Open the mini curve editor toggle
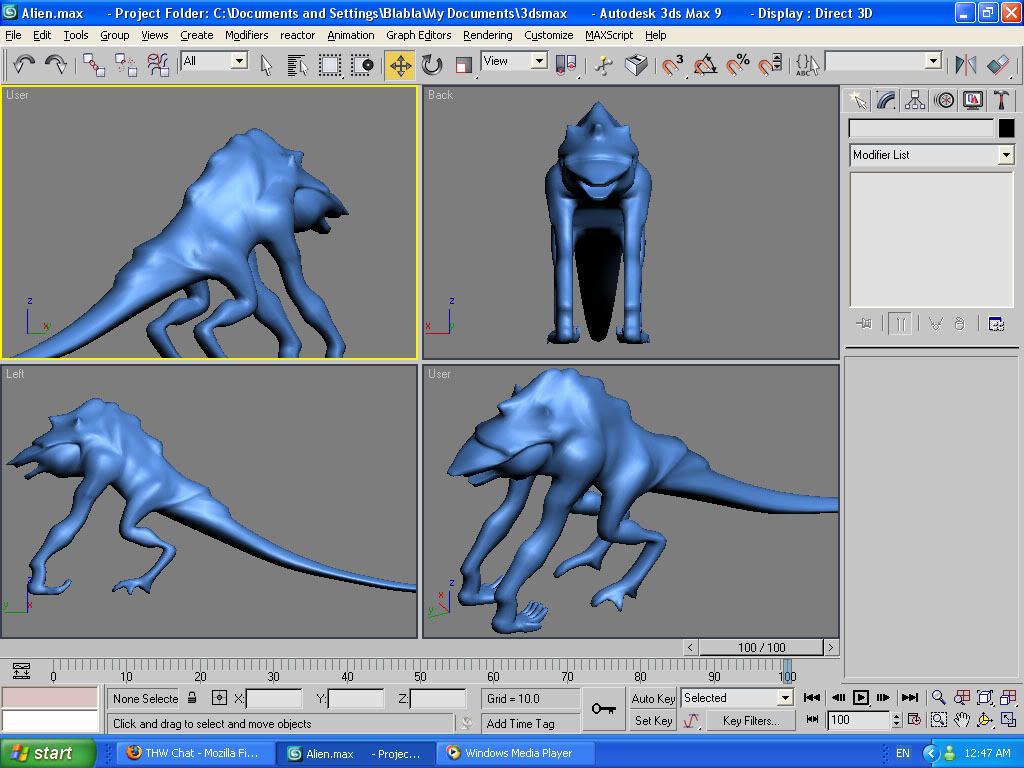The width and height of the screenshot is (1024, 768). tap(21, 671)
